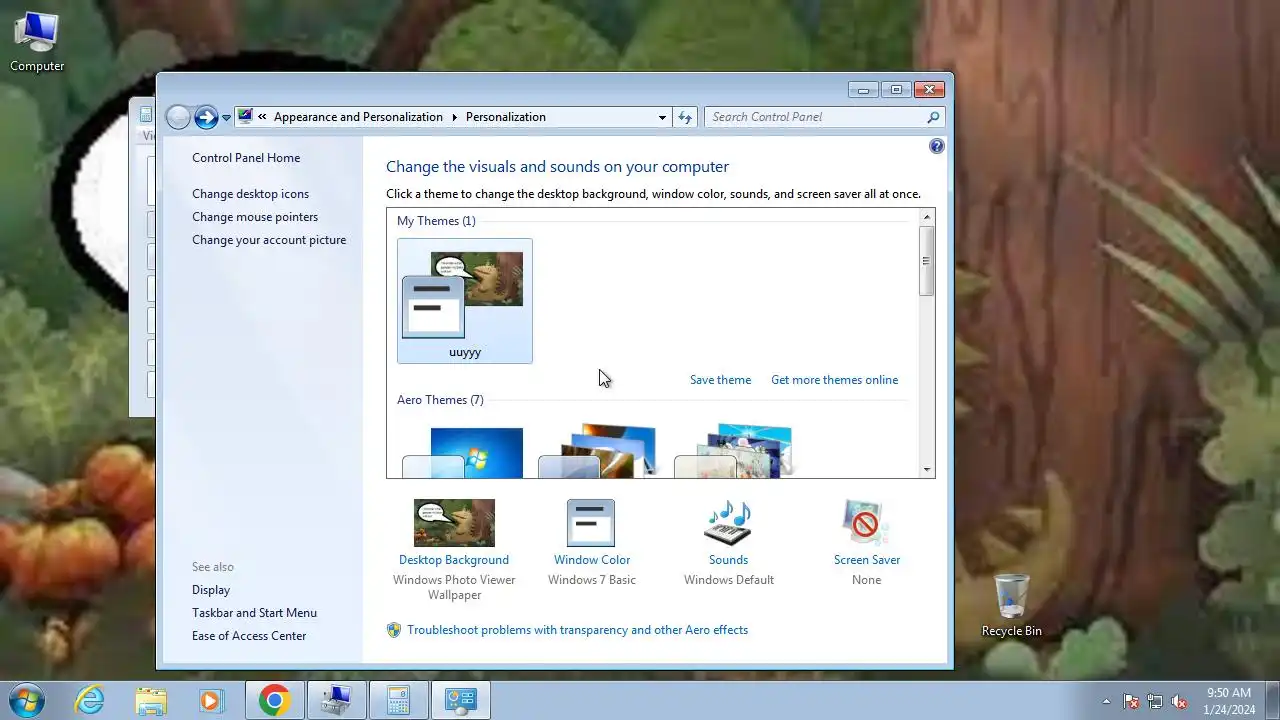Click the theme list scroll down arrow
The image size is (1280, 720).
point(927,470)
